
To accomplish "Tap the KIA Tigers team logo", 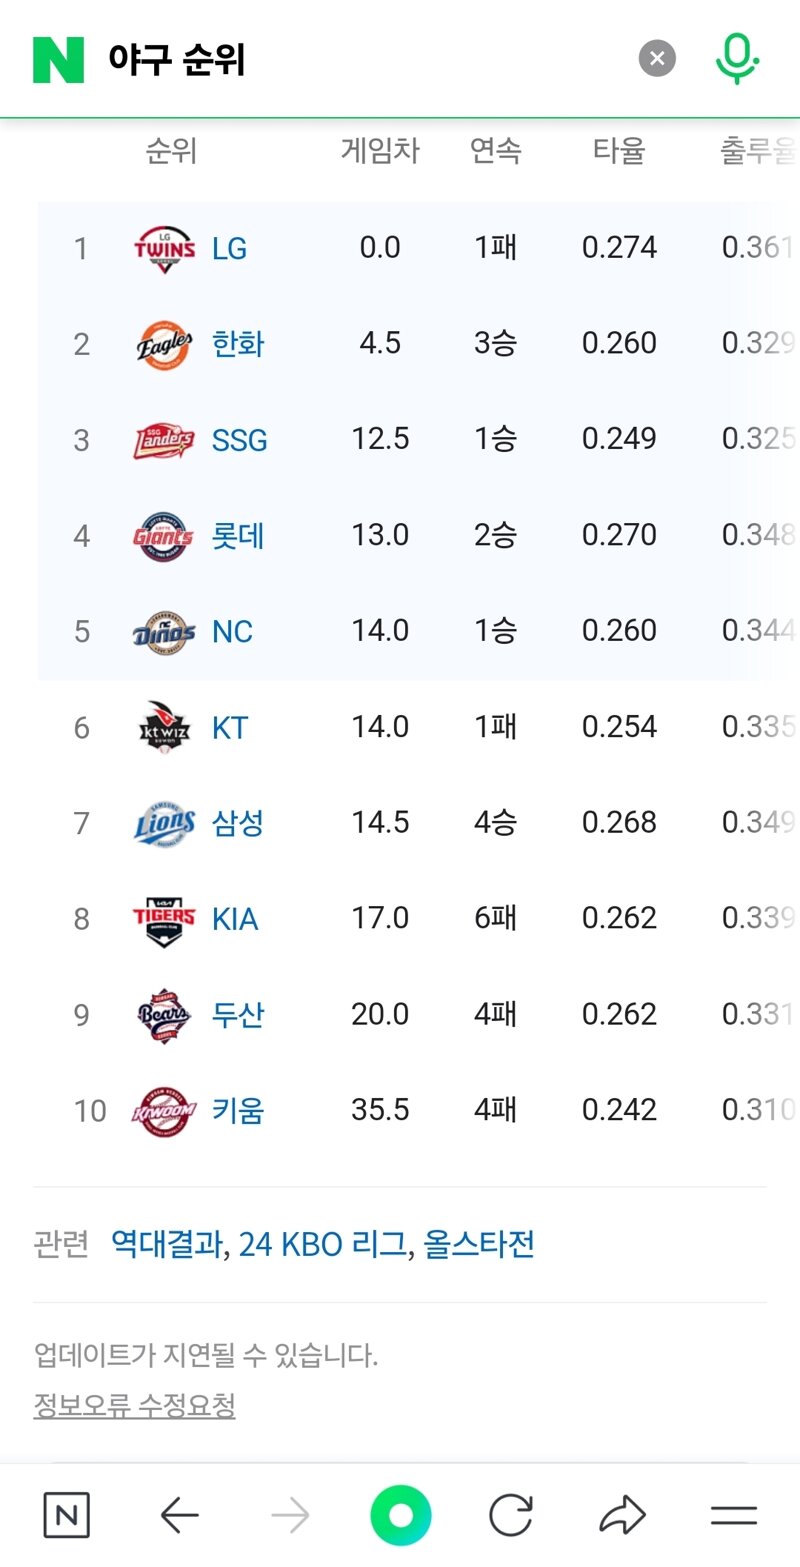I will coord(164,919).
